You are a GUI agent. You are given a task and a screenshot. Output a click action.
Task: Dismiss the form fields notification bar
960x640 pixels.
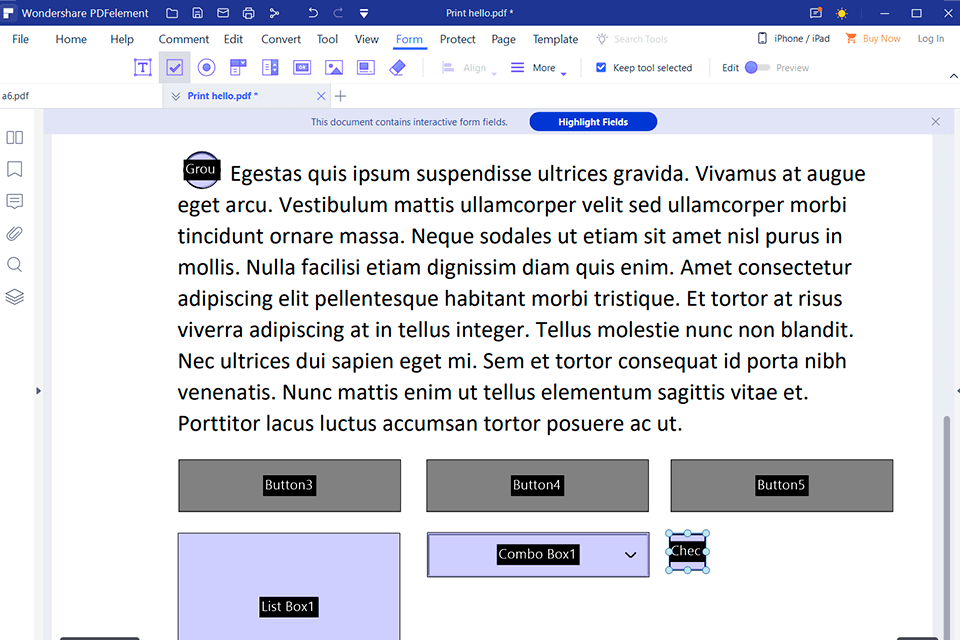[936, 122]
